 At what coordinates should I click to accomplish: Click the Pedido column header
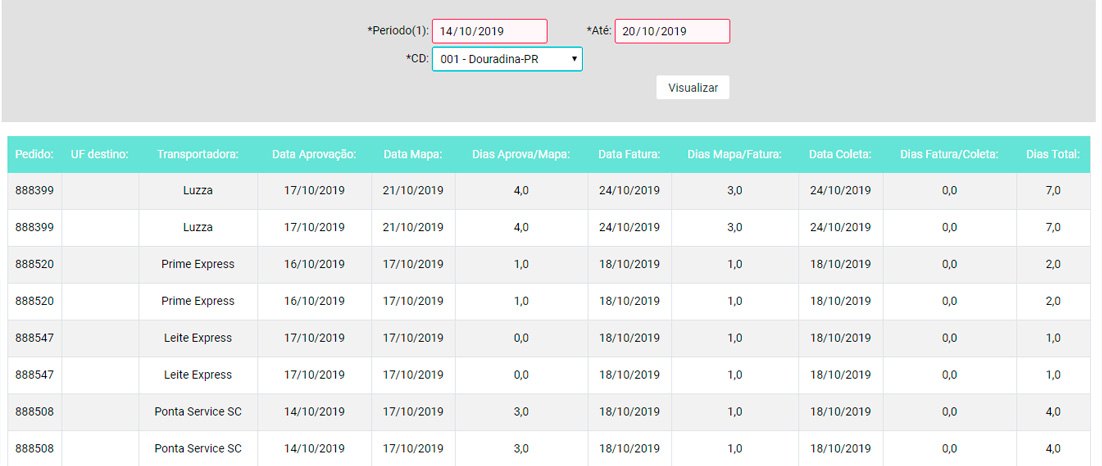point(34,155)
